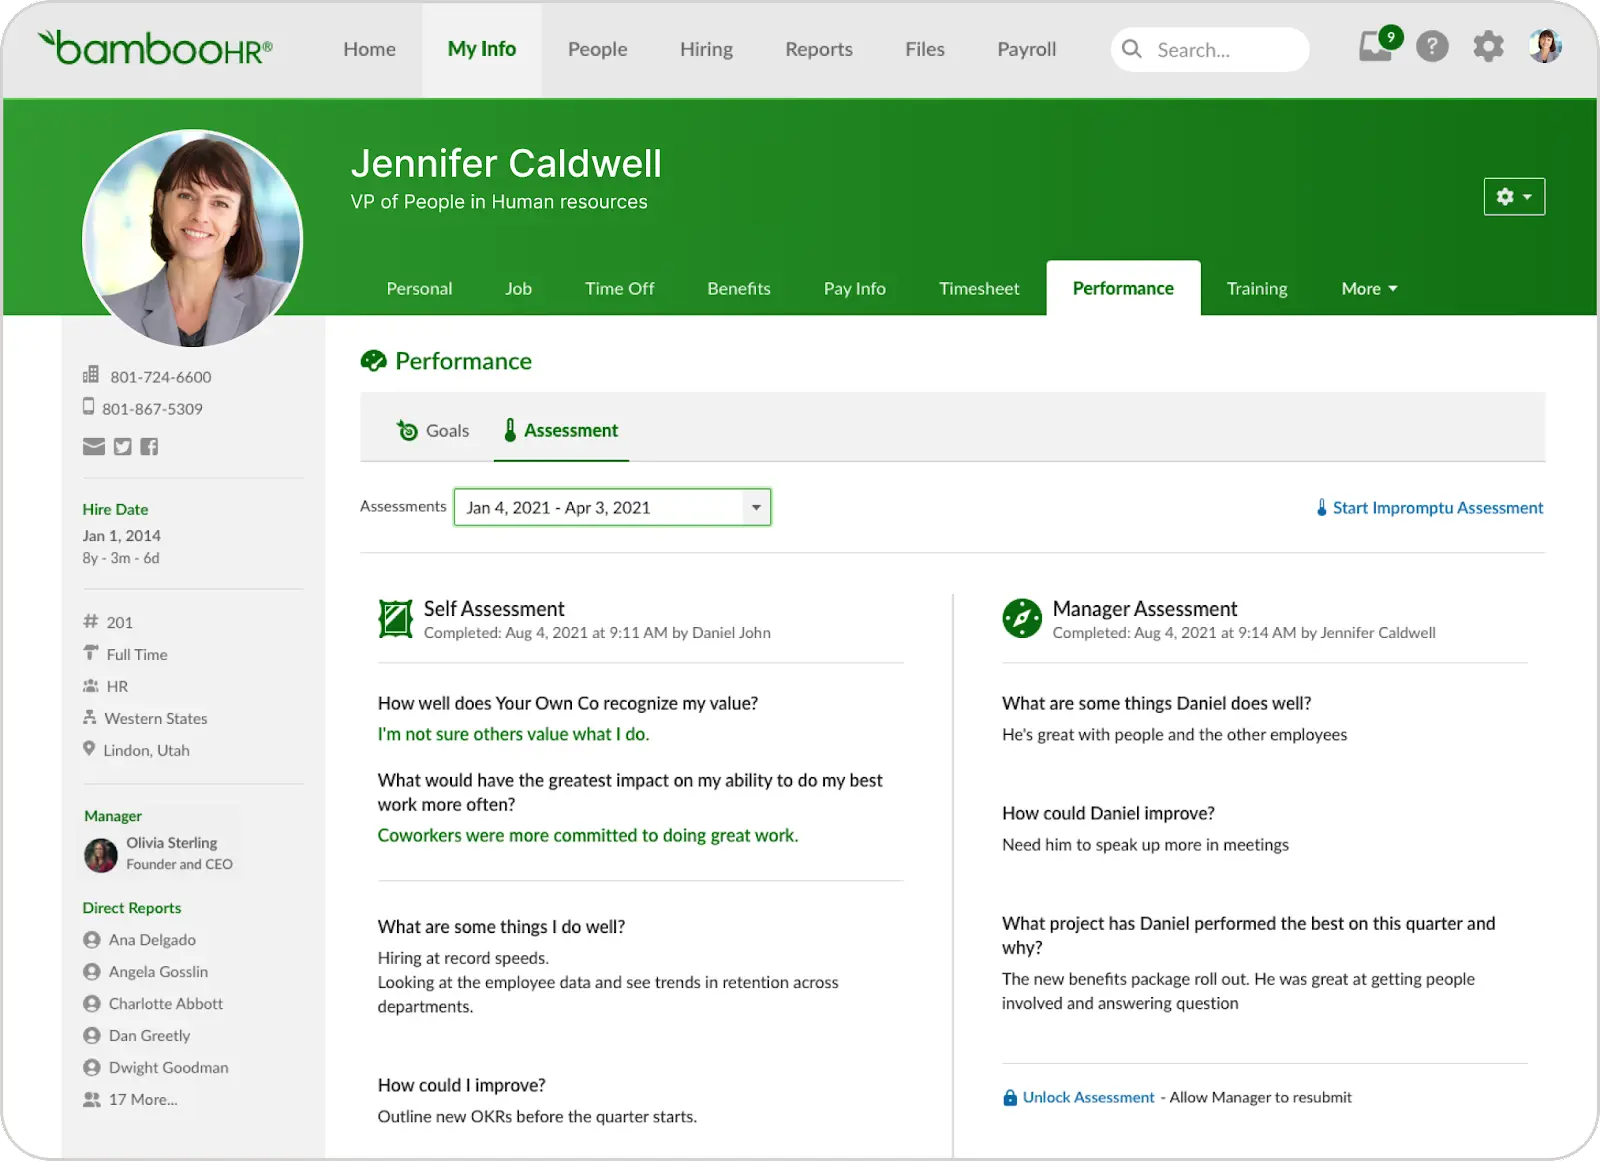Click Ana Delgado's person icon

click(92, 940)
